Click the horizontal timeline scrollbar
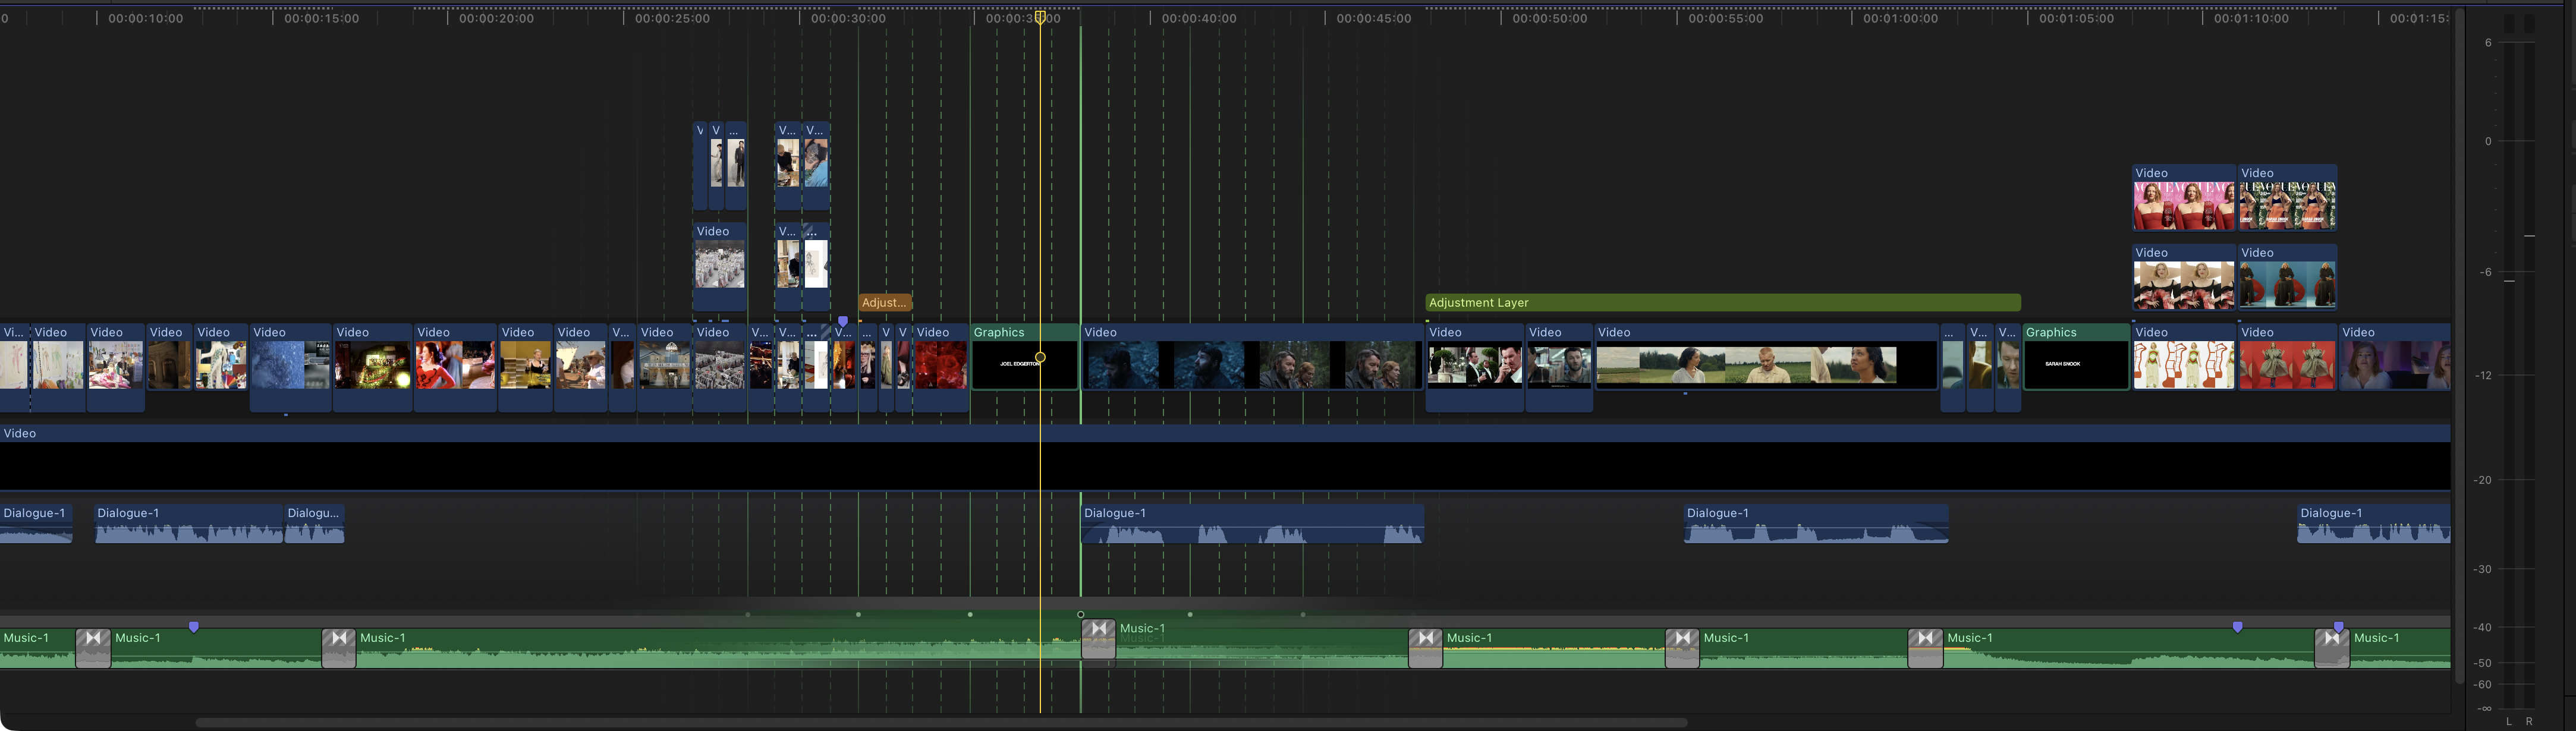The image size is (2576, 731). pyautogui.click(x=940, y=722)
